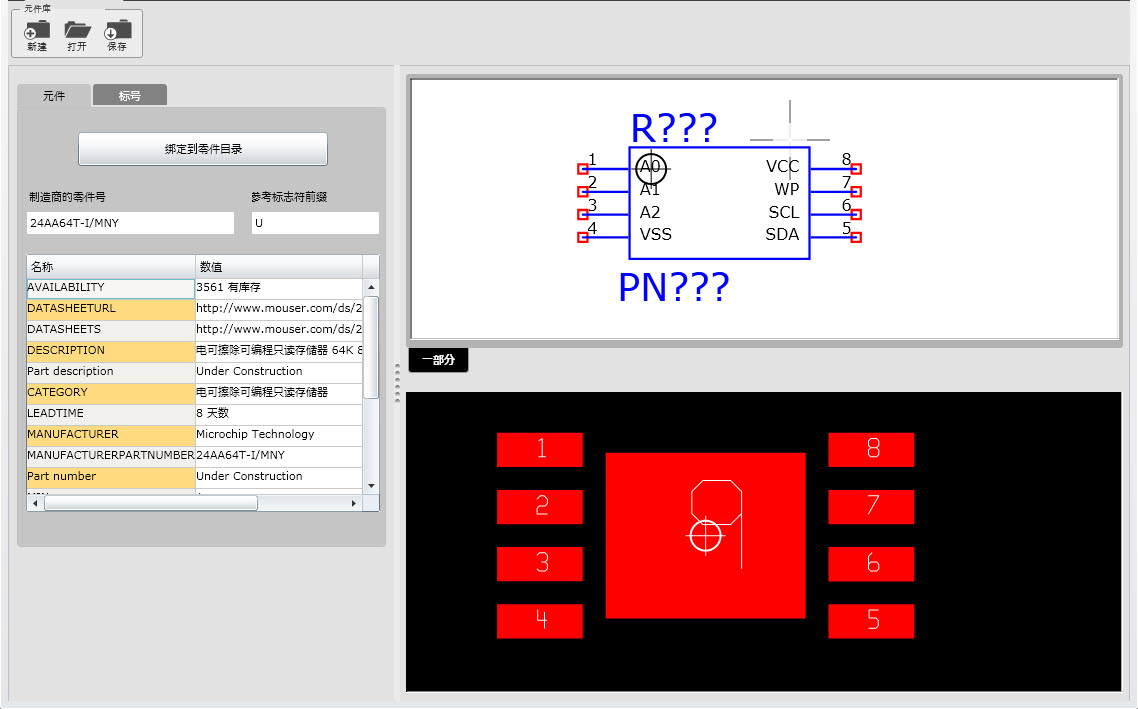Image resolution: width=1138 pixels, height=709 pixels.
Task: Click the SDA pin label in symbol
Action: [782, 234]
